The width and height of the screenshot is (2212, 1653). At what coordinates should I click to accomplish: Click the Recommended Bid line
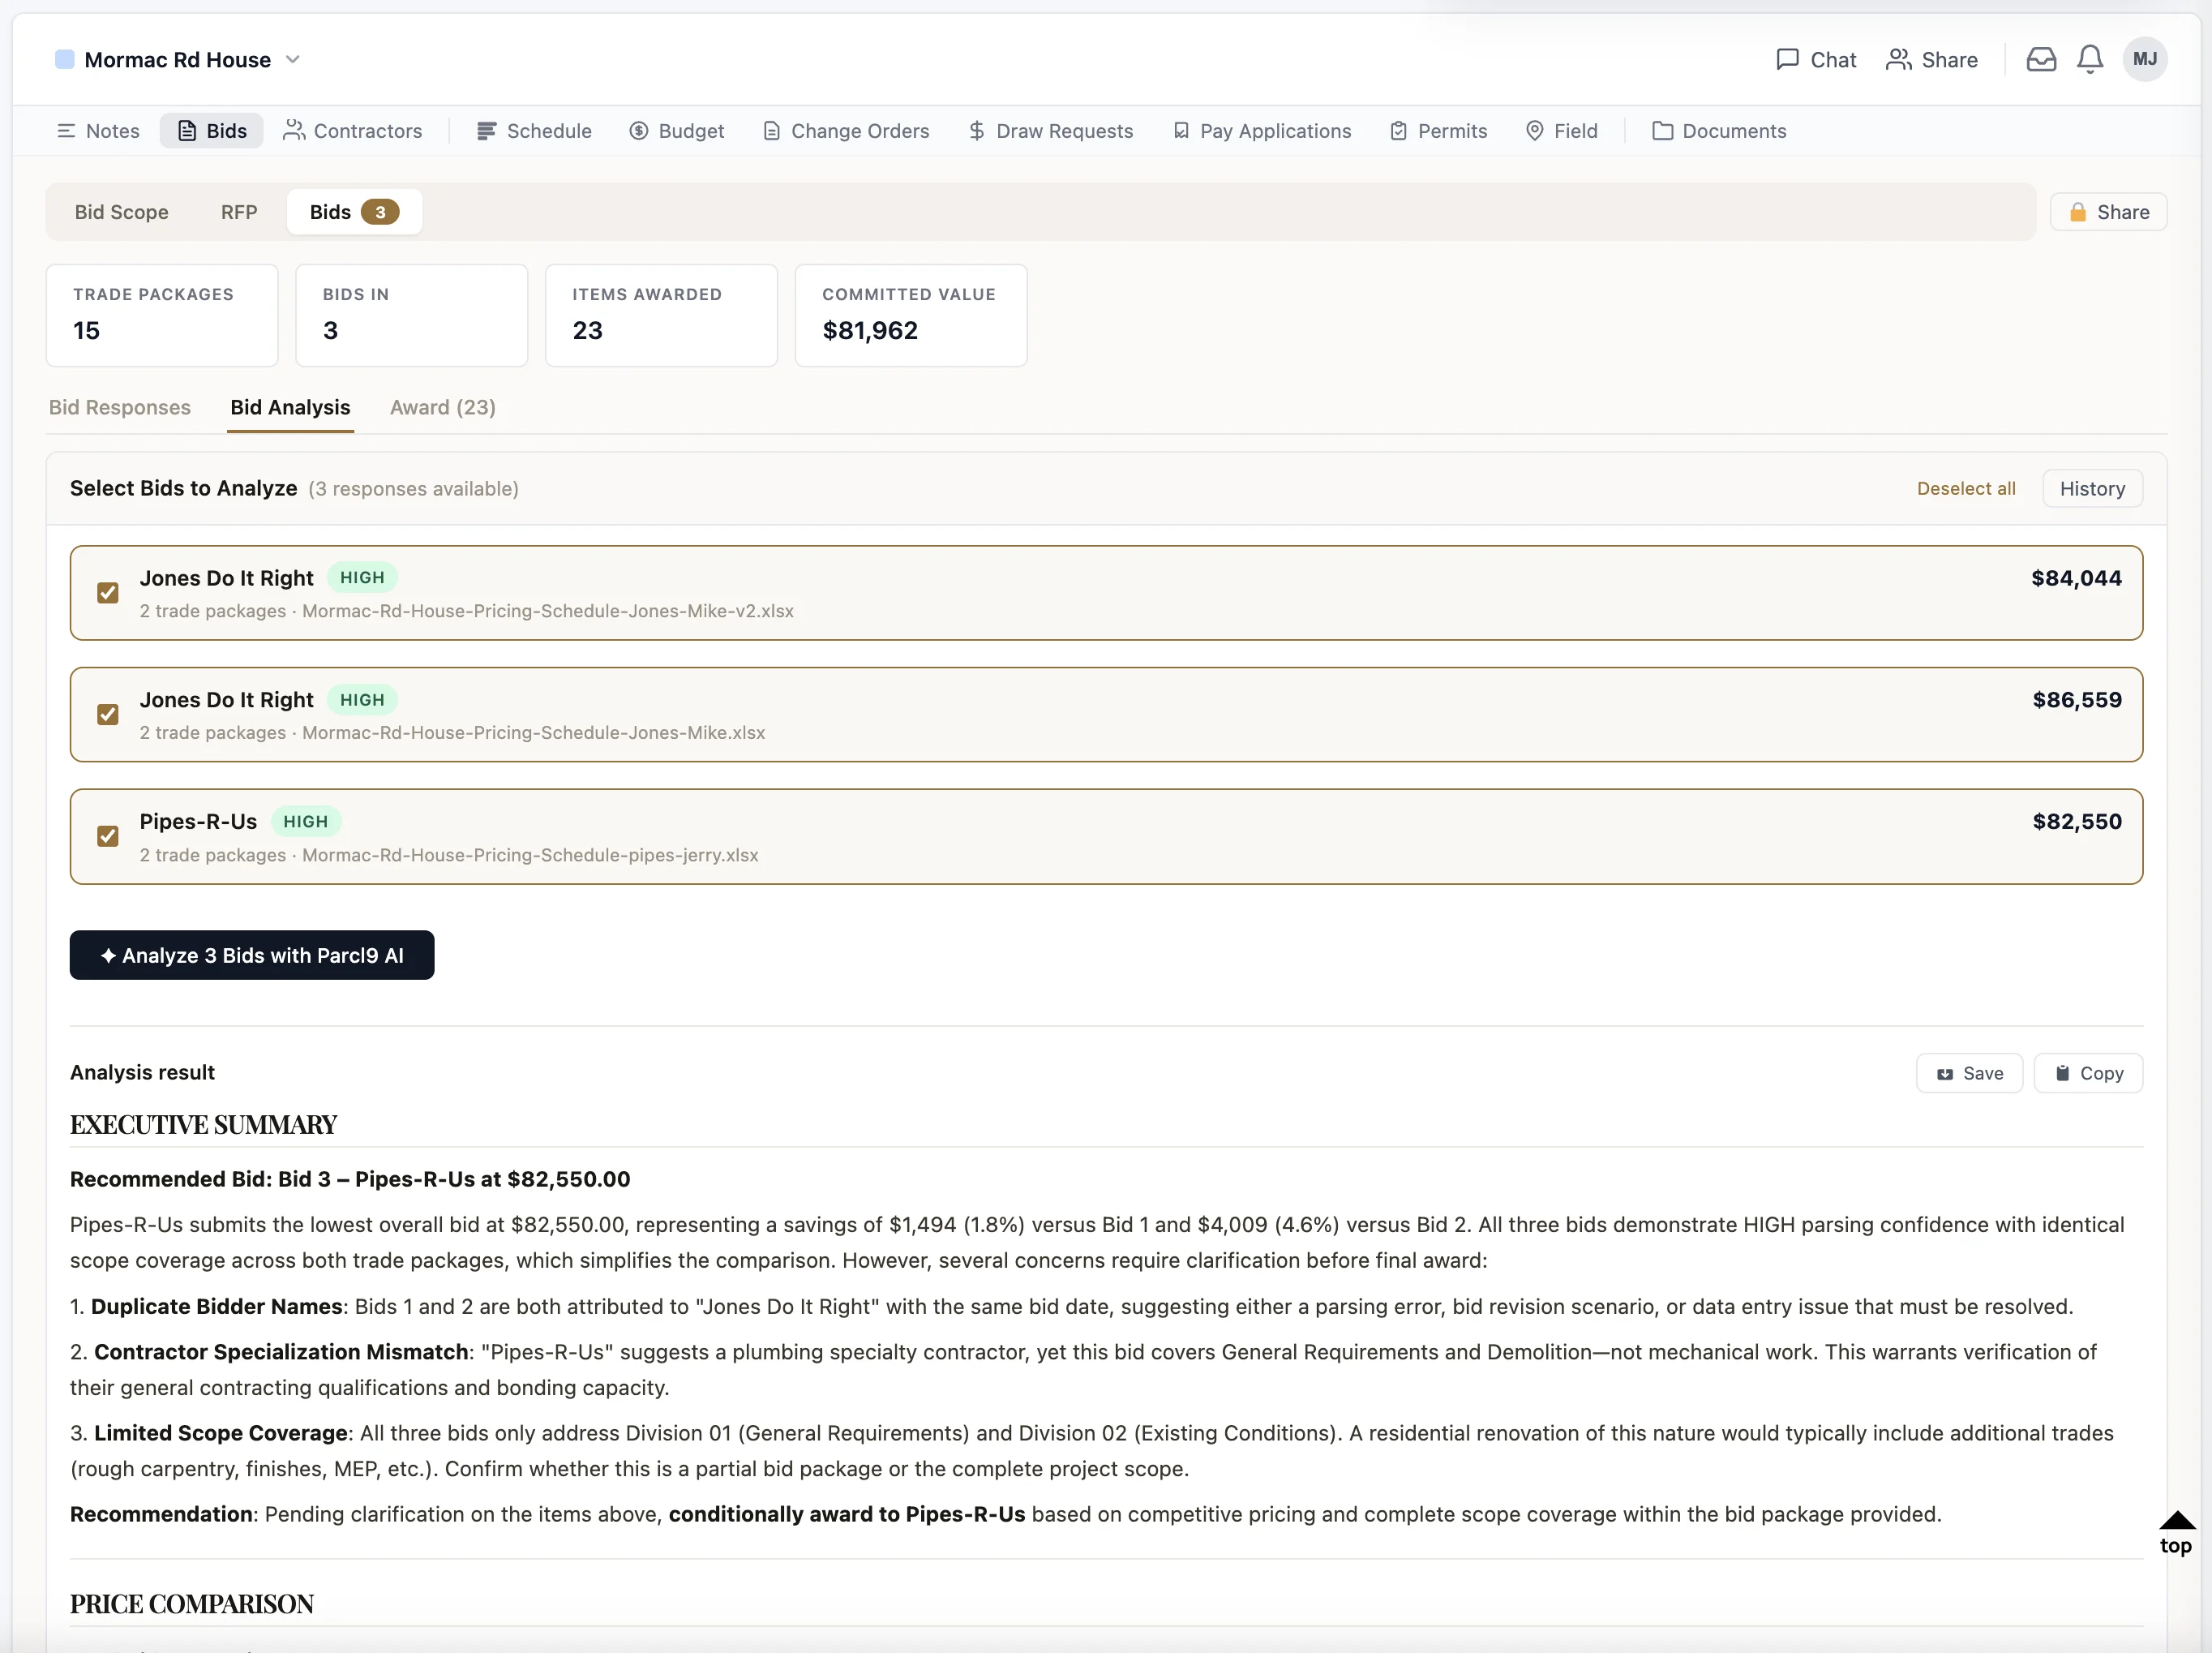350,1179
